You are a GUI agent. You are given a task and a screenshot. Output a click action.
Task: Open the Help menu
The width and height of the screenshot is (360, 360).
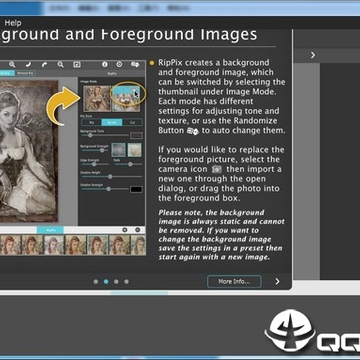coord(13,23)
